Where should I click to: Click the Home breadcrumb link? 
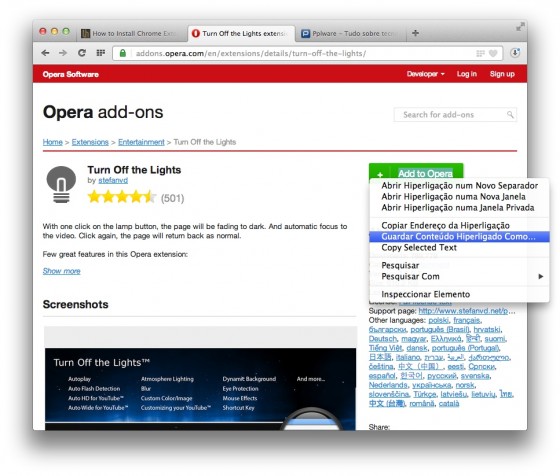[52, 142]
